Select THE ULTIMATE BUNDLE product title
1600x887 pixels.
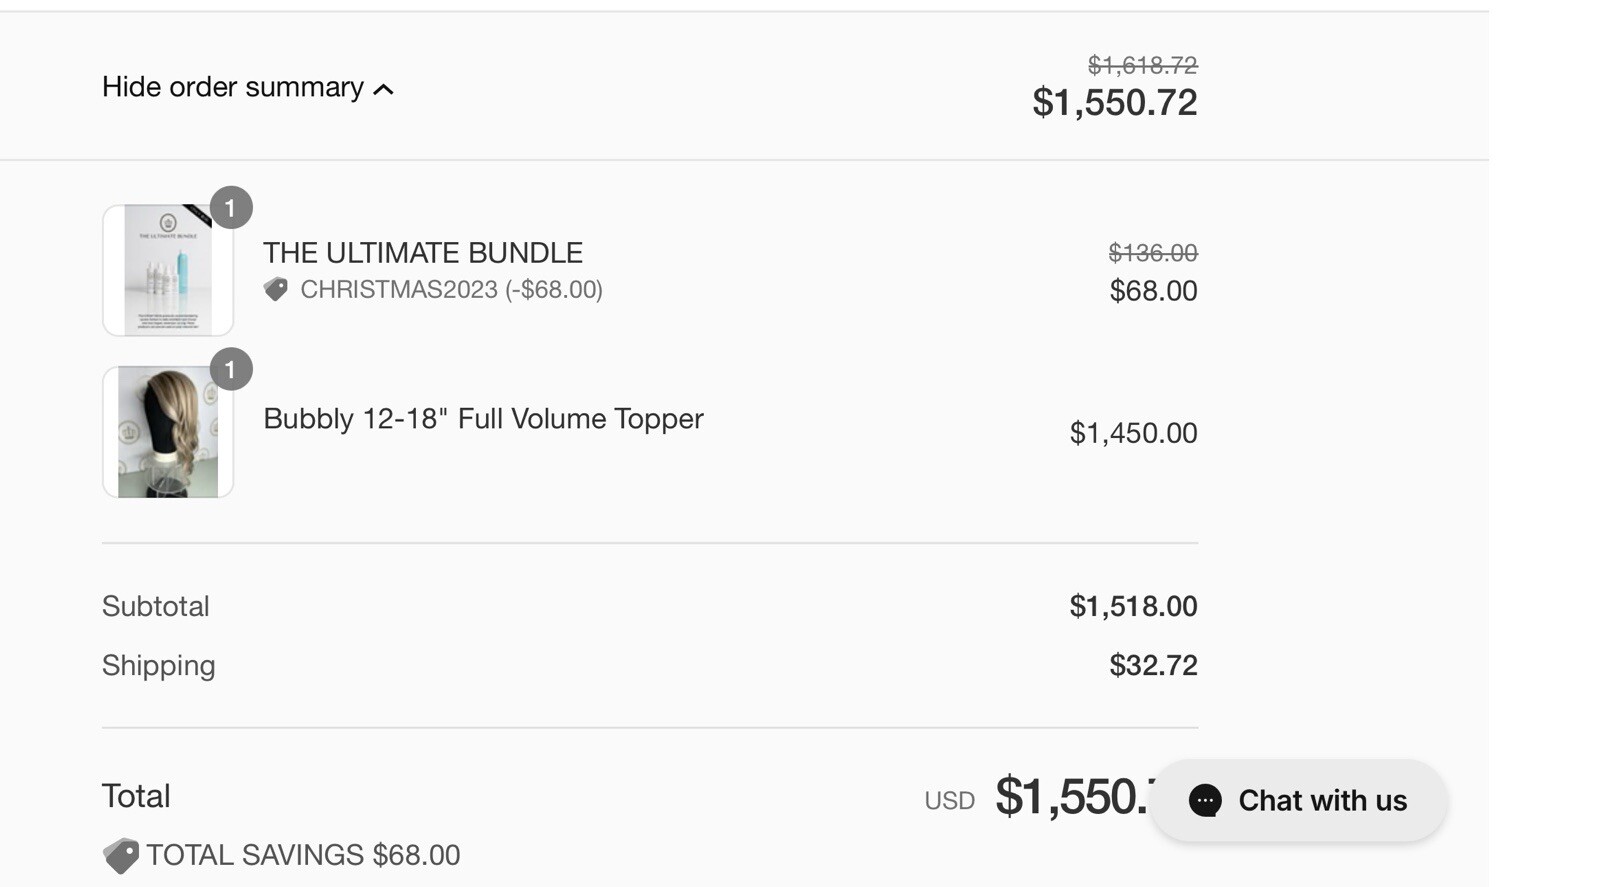[x=423, y=252]
